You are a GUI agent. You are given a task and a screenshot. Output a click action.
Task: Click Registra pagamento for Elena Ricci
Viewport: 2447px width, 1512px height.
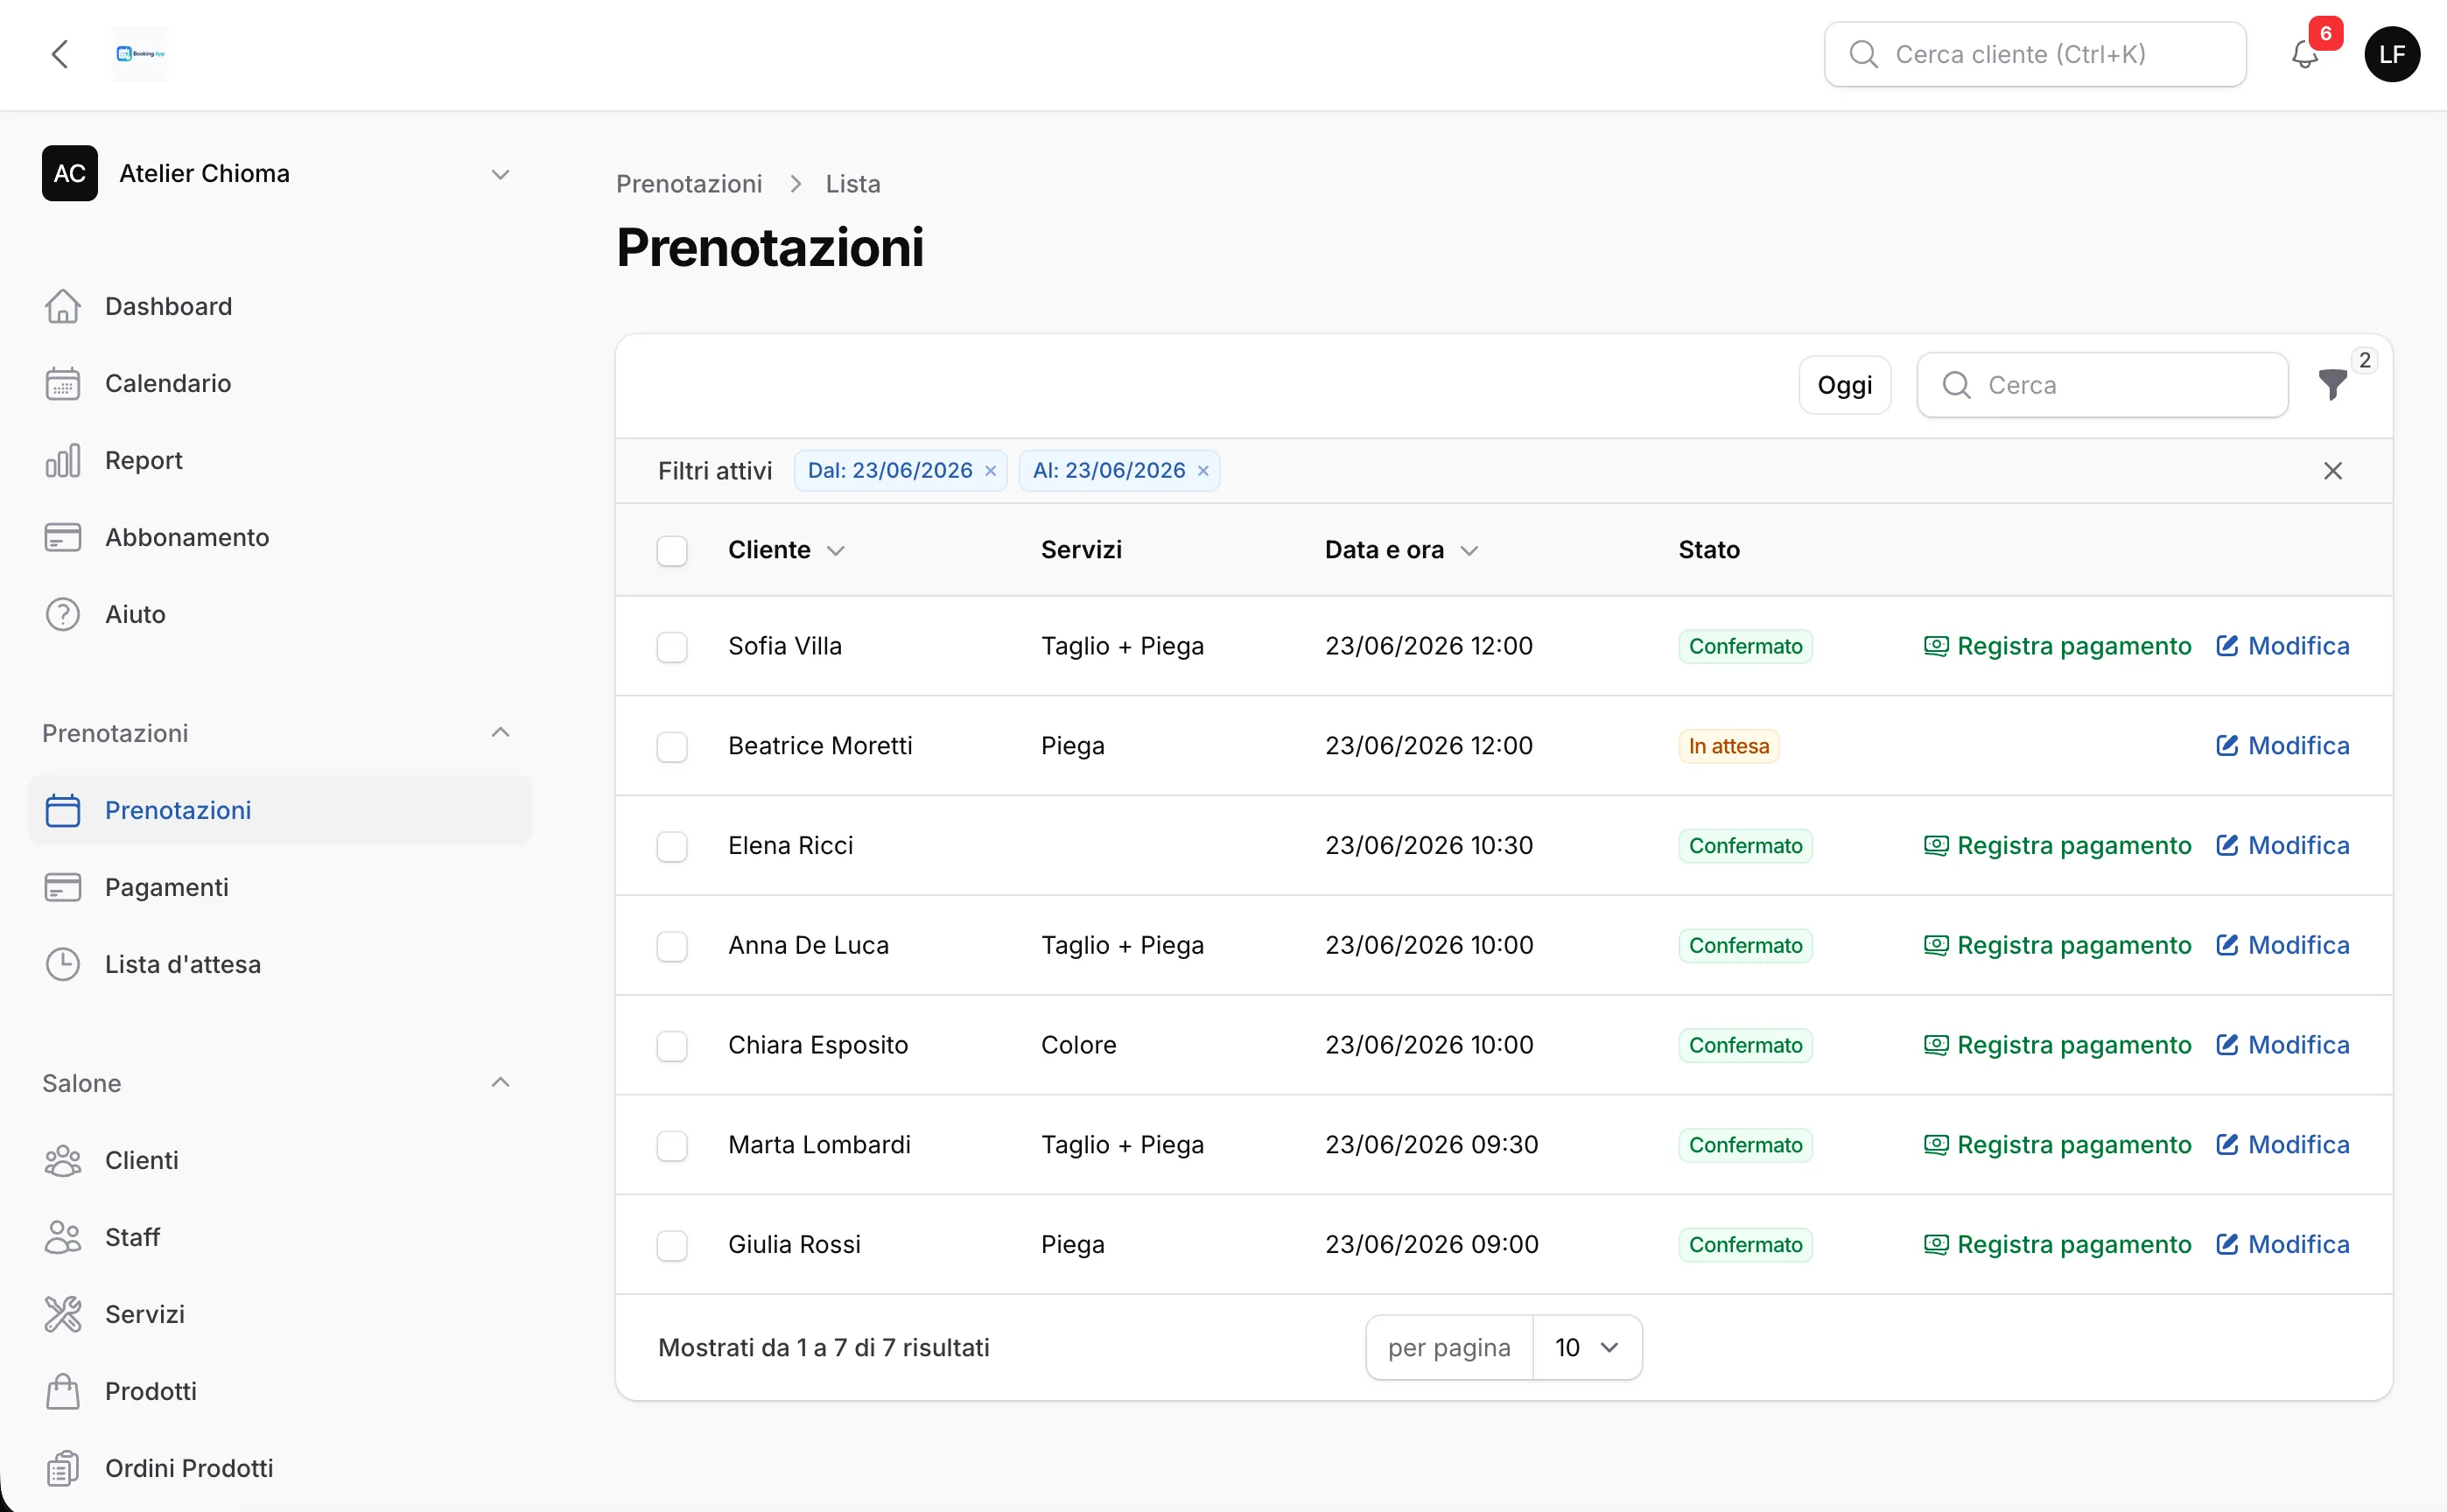(x=2057, y=846)
